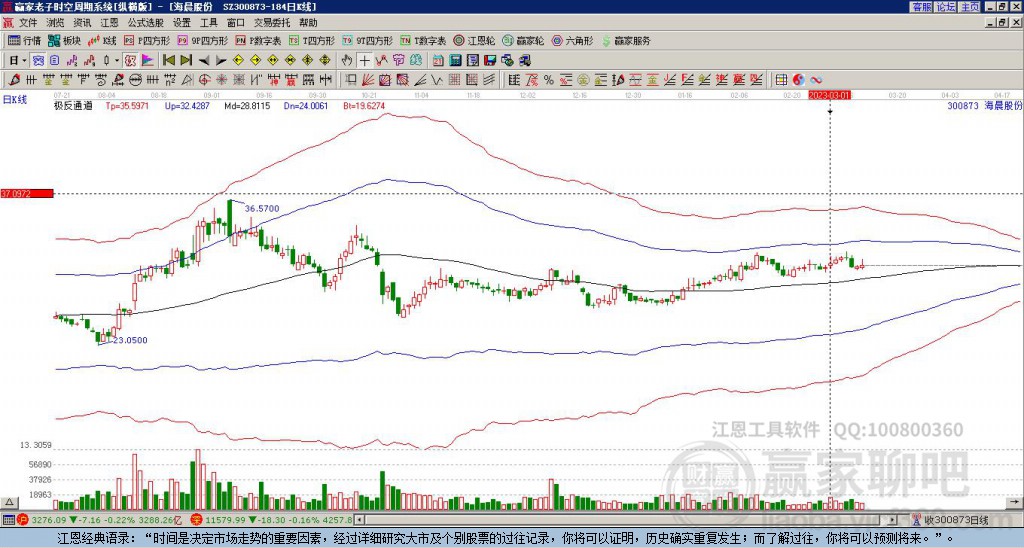This screenshot has height=548, width=1024.
Task: Select the red pencil drawing tool
Action: (13, 80)
